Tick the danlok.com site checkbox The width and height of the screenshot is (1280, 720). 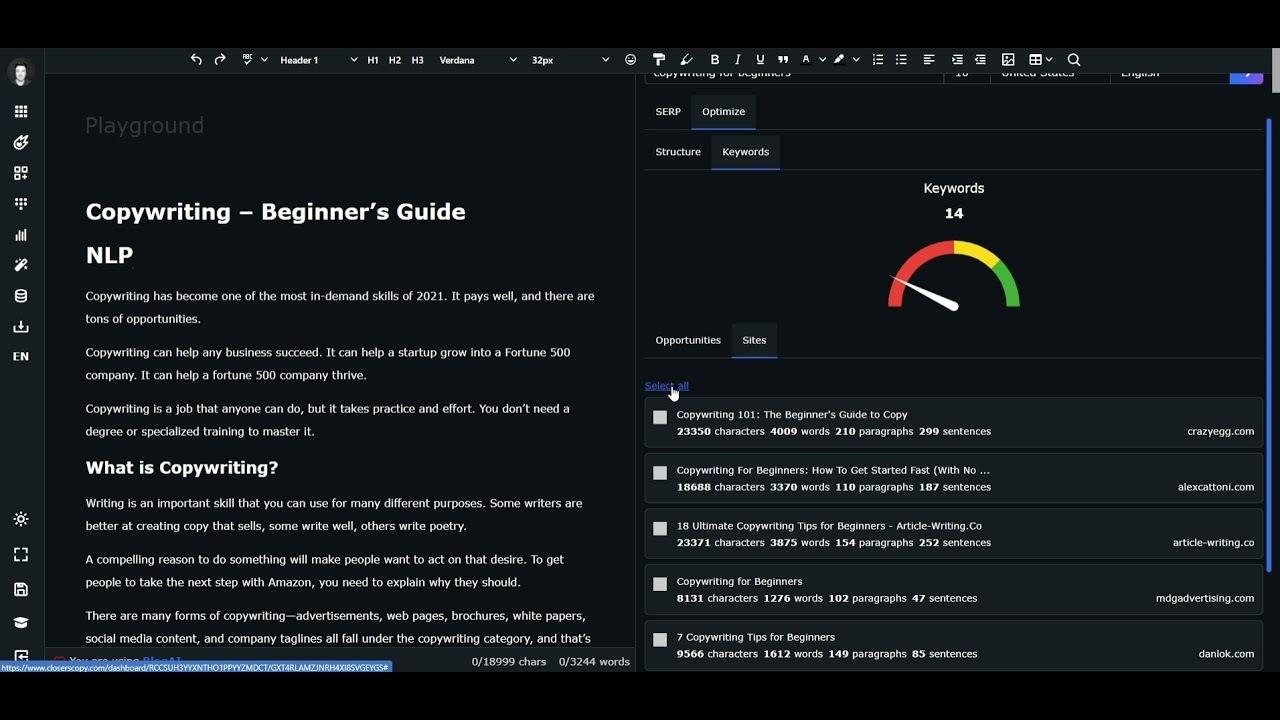coord(660,640)
